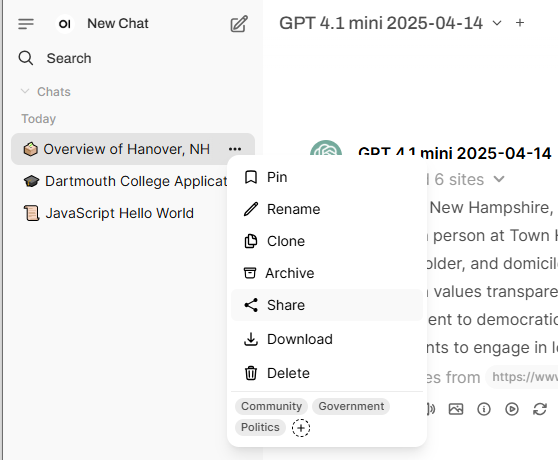The height and width of the screenshot is (460, 558).
Task: Select Download from the chat menu
Action: (327, 339)
